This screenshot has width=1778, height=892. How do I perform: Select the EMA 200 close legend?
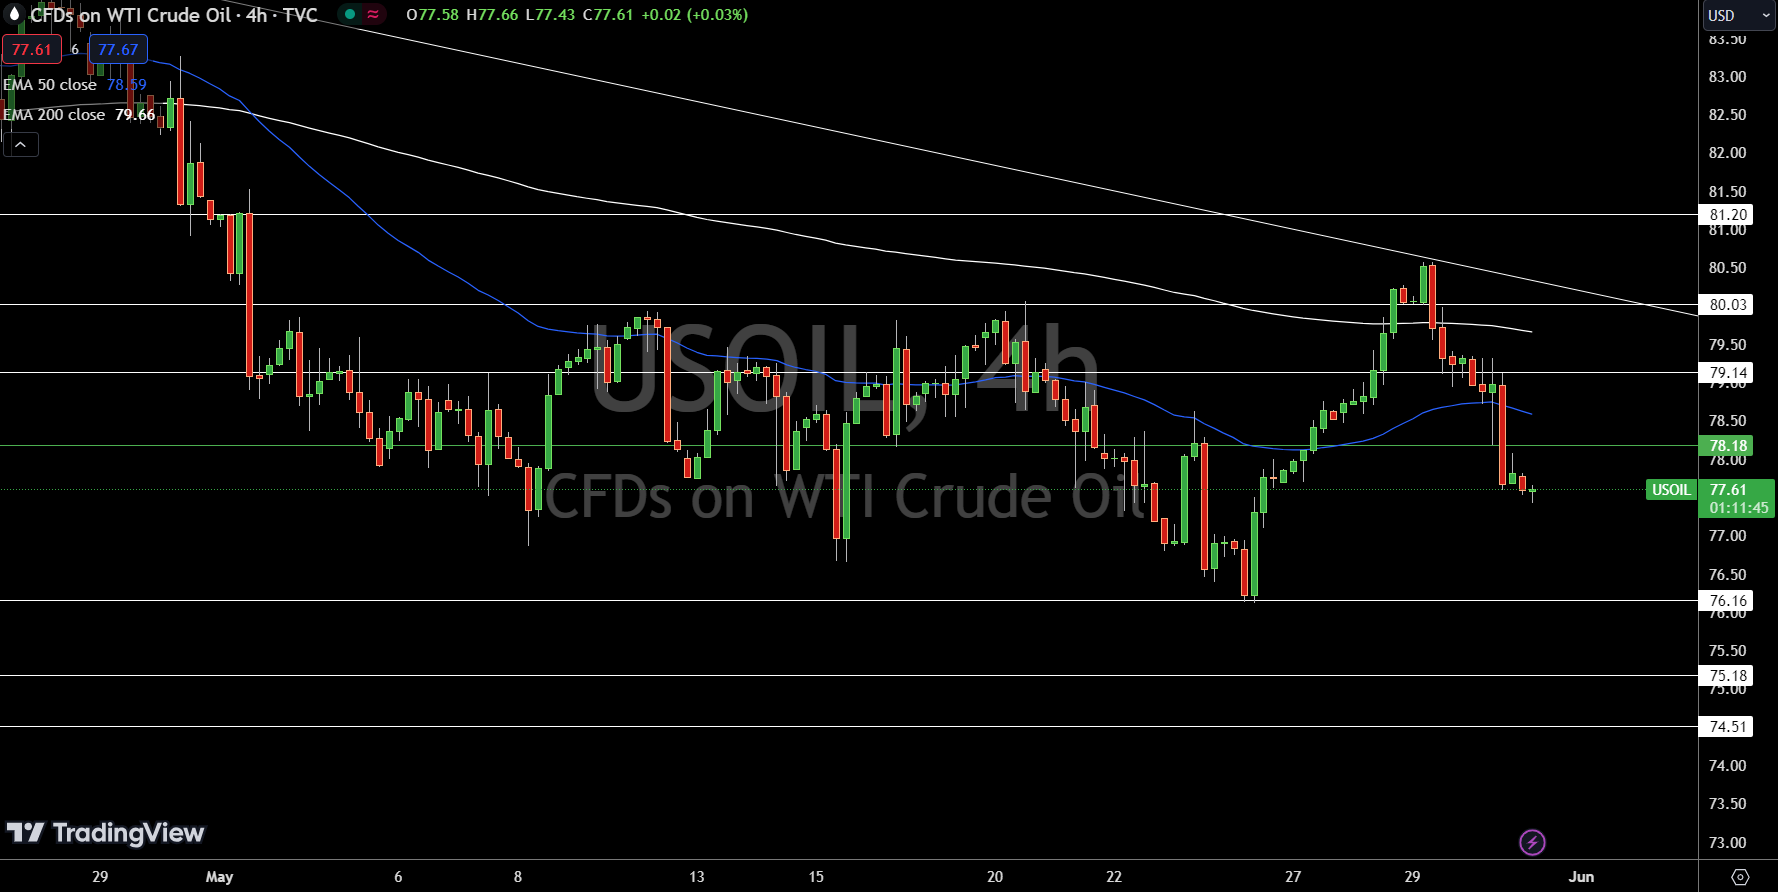point(54,115)
